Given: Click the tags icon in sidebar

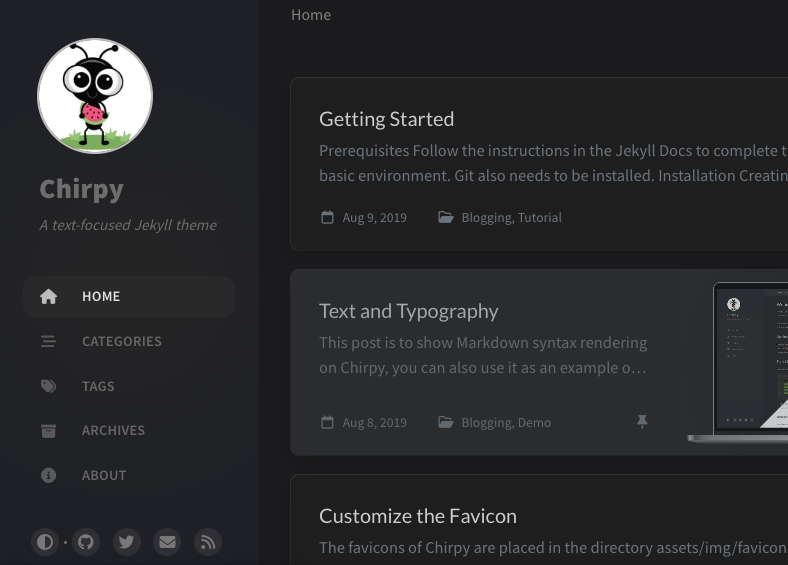Looking at the screenshot, I should click(48, 386).
